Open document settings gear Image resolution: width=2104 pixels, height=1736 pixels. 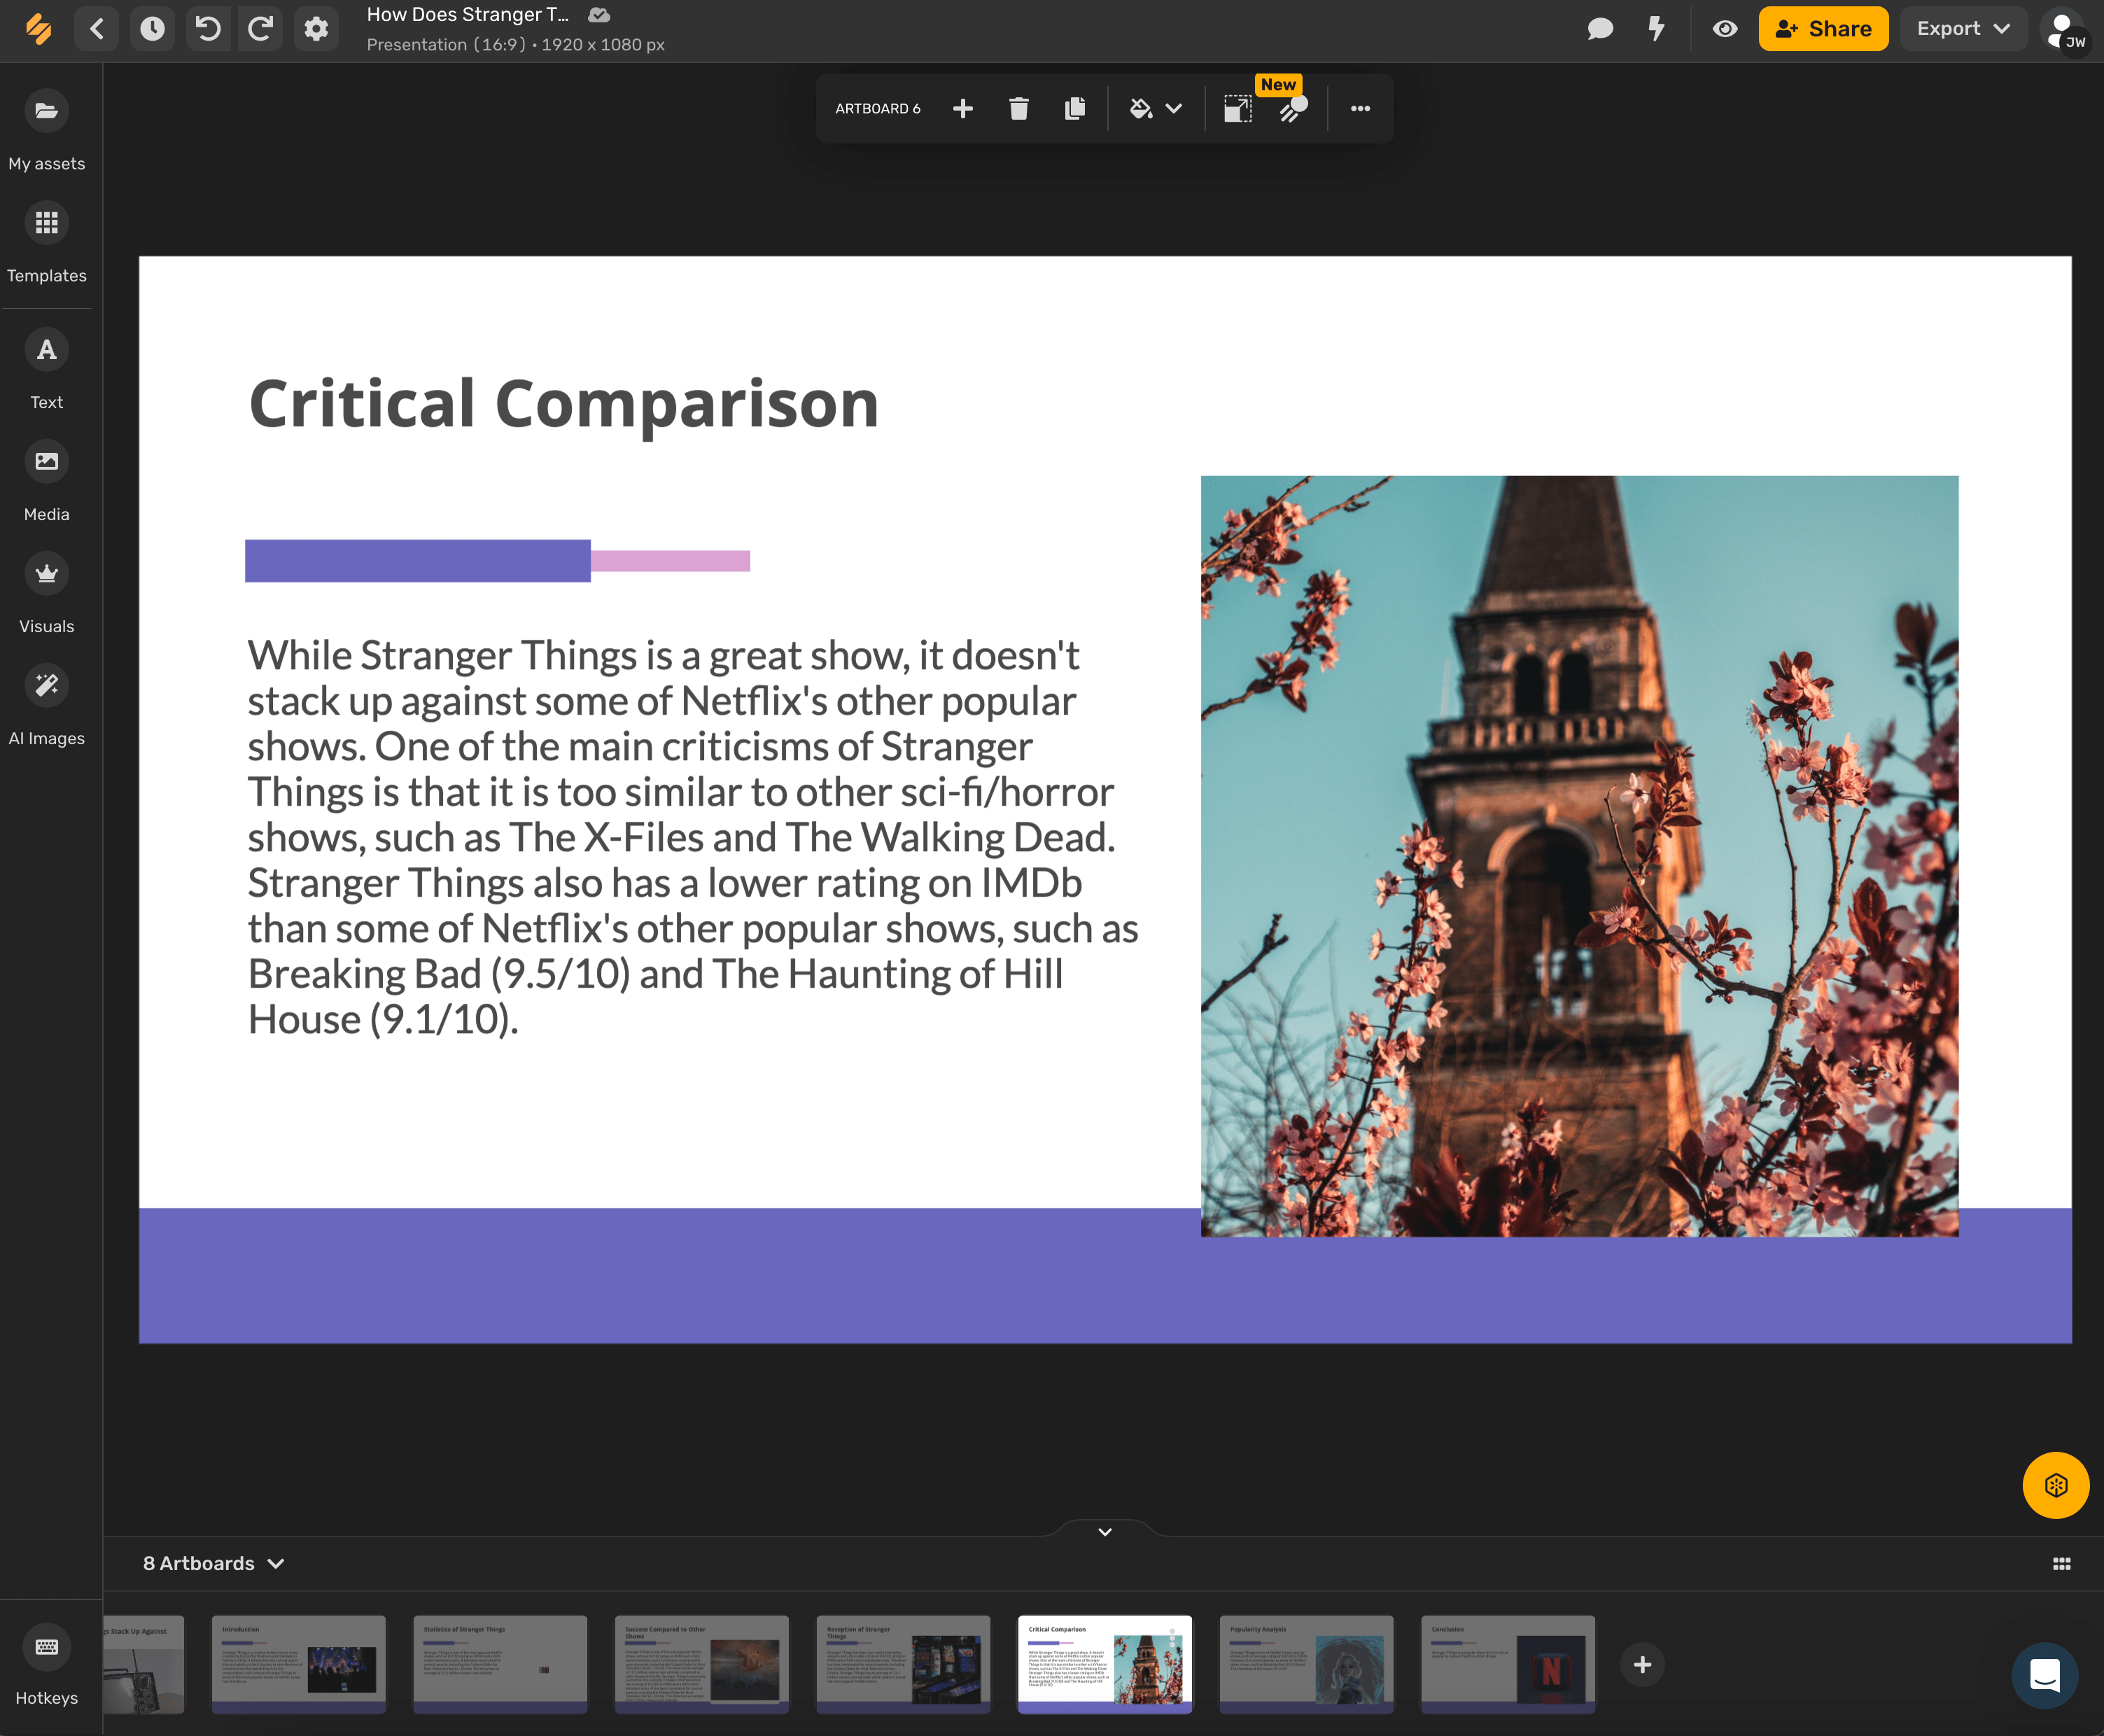[x=316, y=29]
